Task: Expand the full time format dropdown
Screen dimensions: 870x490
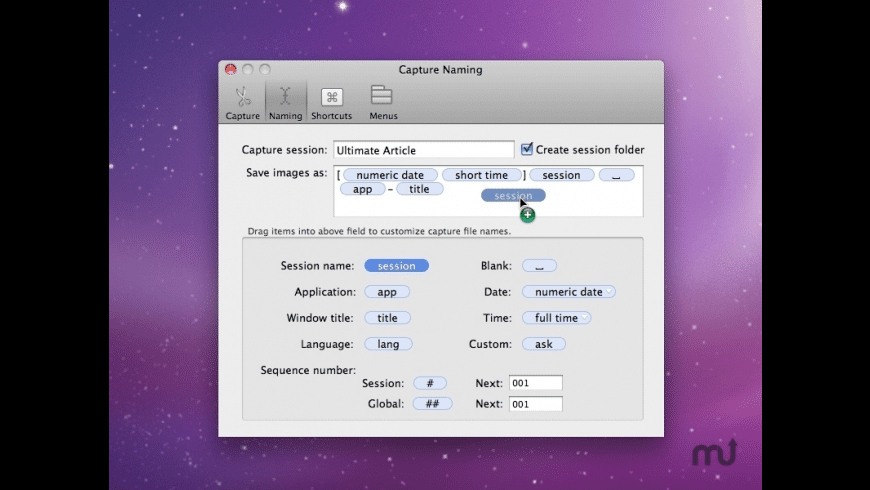Action: 585,318
